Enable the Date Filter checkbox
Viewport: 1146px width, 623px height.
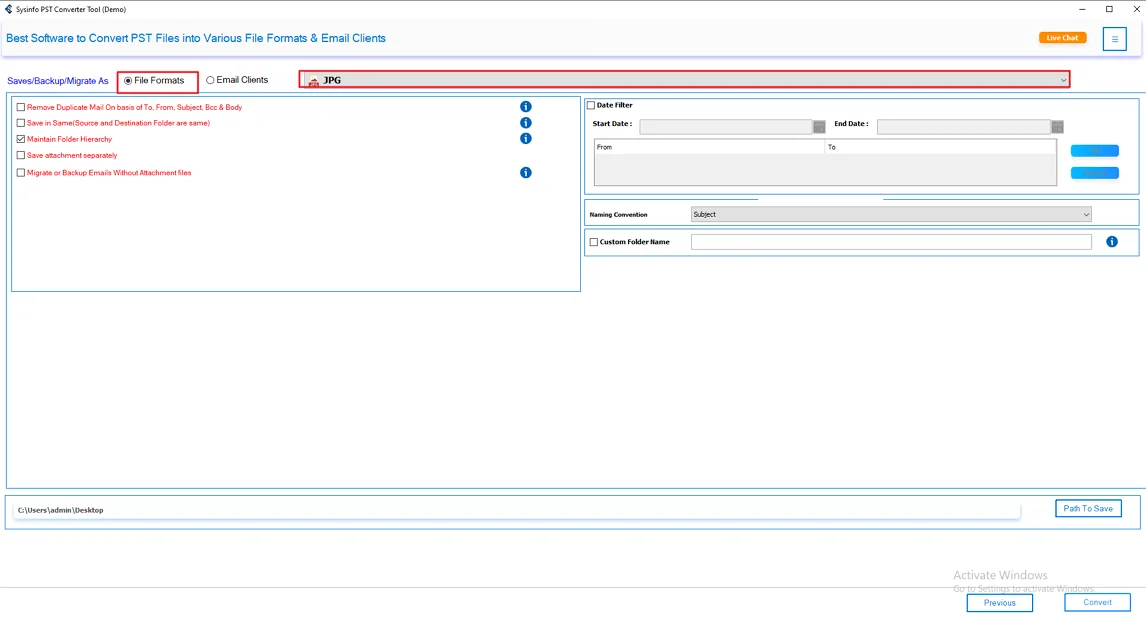(x=591, y=105)
